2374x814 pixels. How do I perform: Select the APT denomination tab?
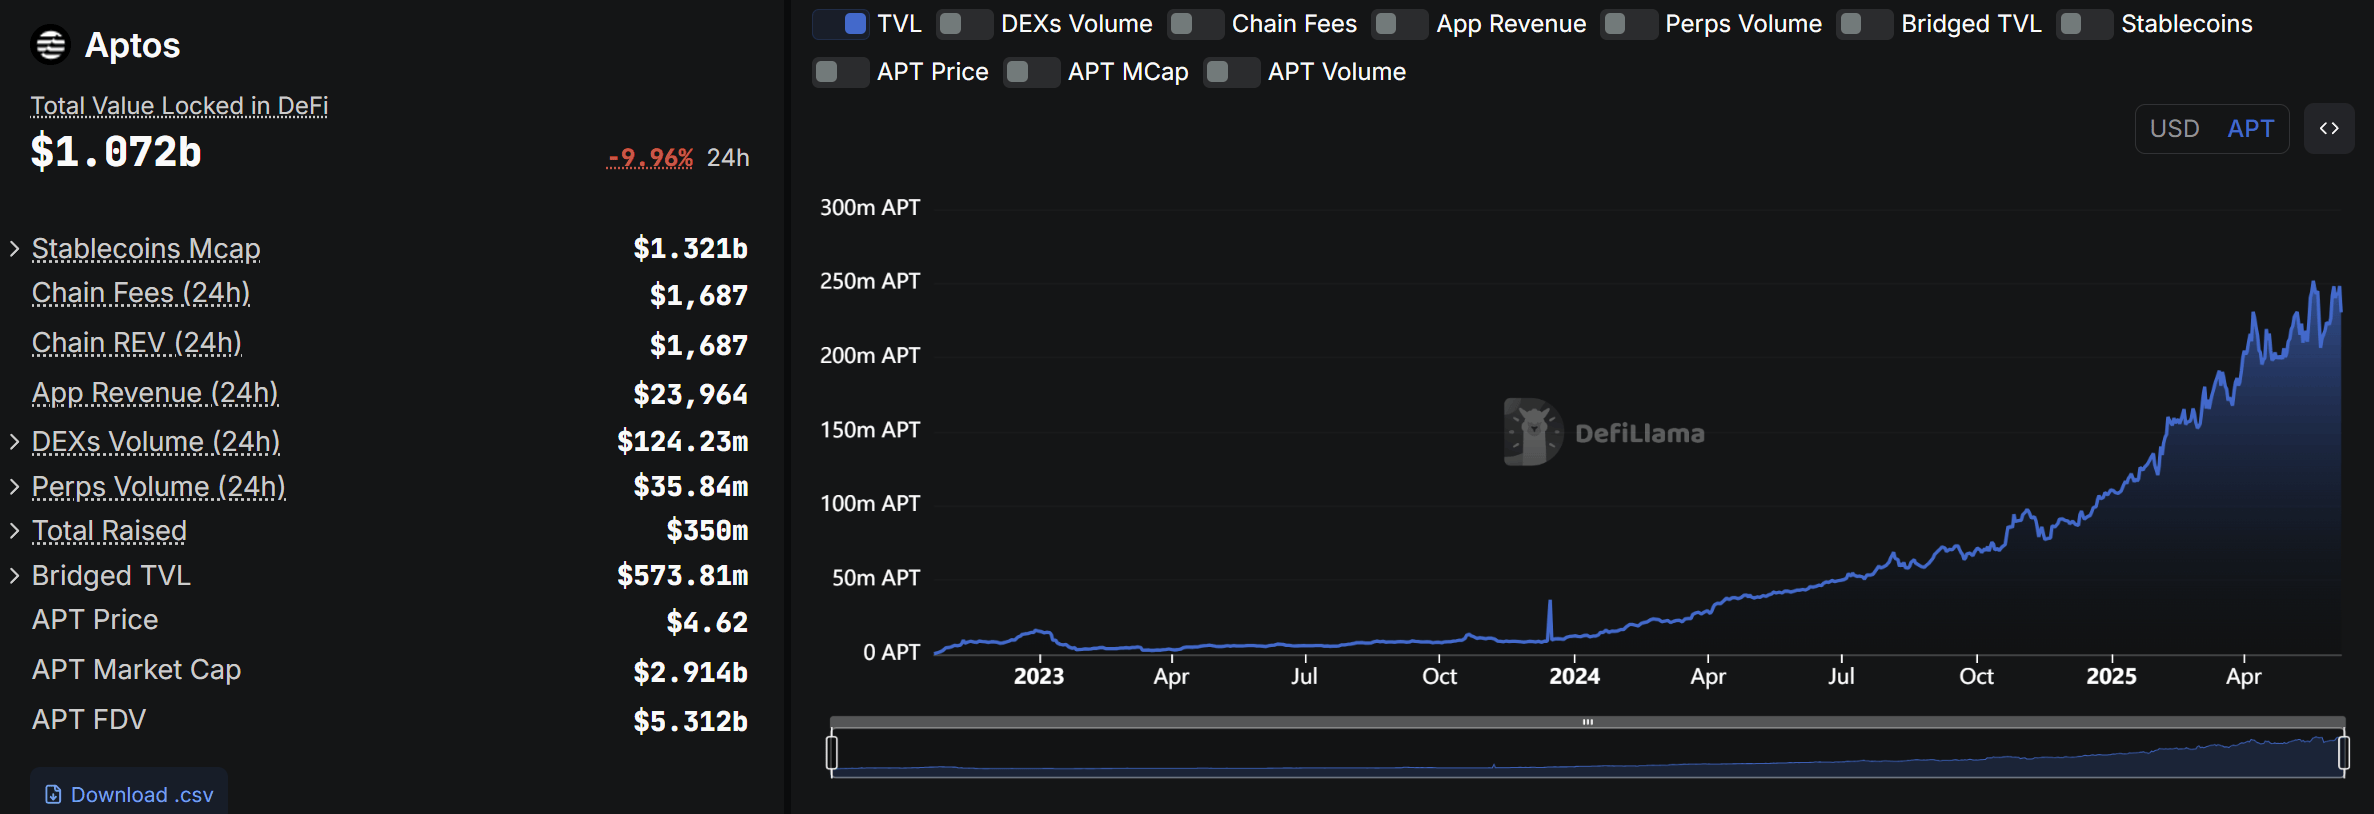tap(2251, 129)
